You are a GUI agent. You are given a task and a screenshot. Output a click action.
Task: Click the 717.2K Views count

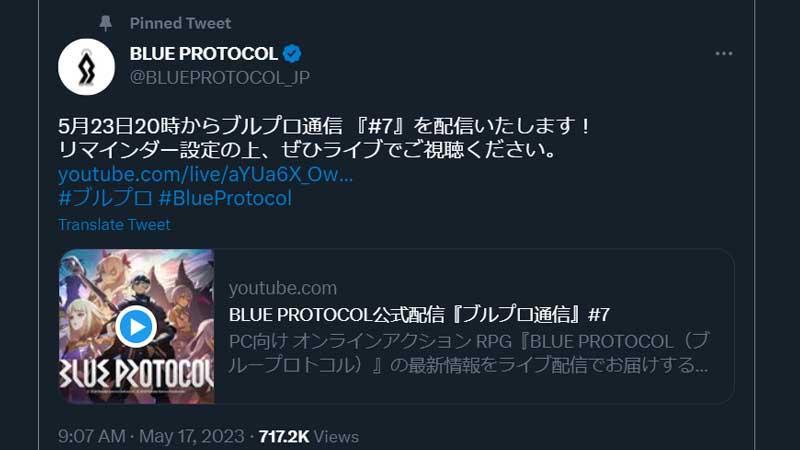pyautogui.click(x=309, y=437)
